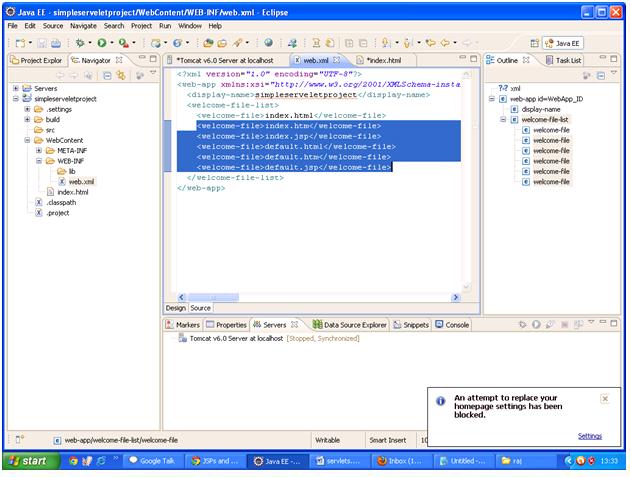Expand the Servers folder in Navigator
This screenshot has height=477, width=630.
[x=16, y=88]
